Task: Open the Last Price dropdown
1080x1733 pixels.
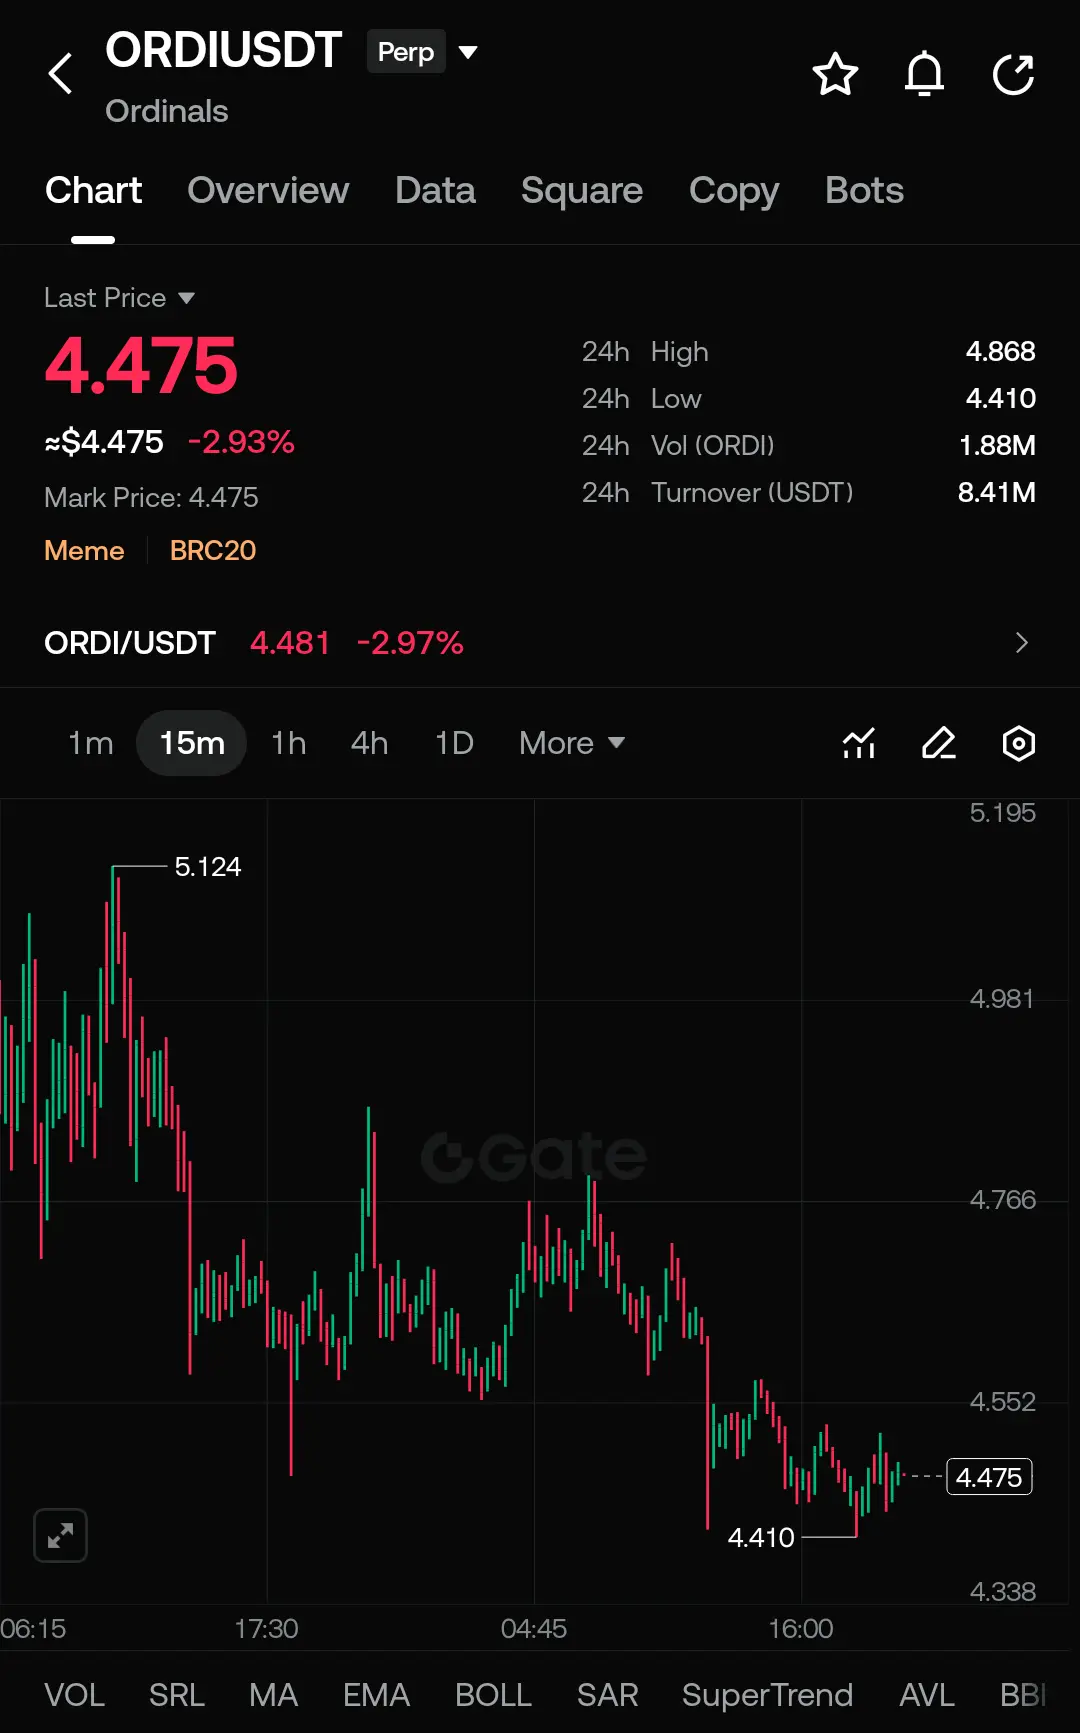Action: 119,298
